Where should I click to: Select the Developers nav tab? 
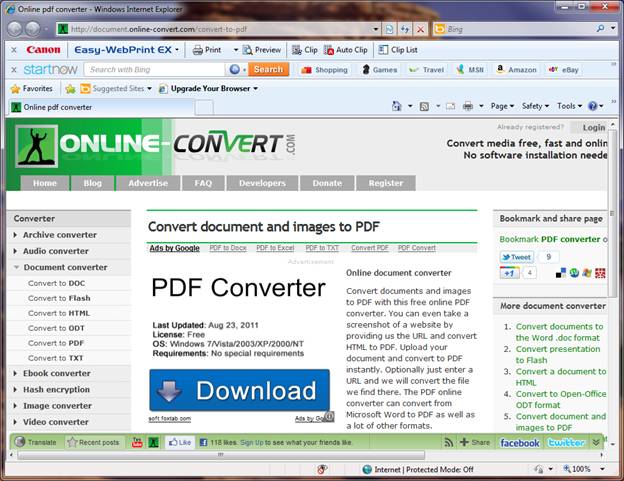click(x=262, y=183)
